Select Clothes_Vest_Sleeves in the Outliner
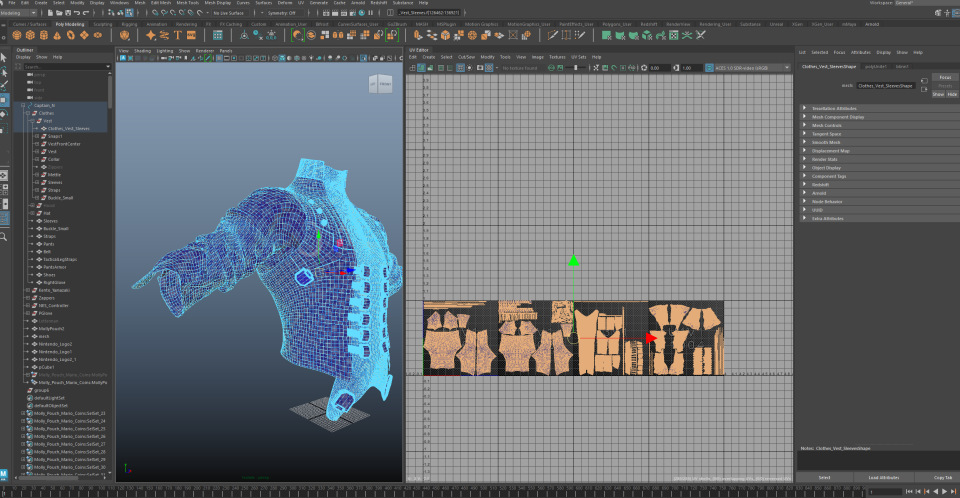960x498 pixels. pyautogui.click(x=69, y=129)
